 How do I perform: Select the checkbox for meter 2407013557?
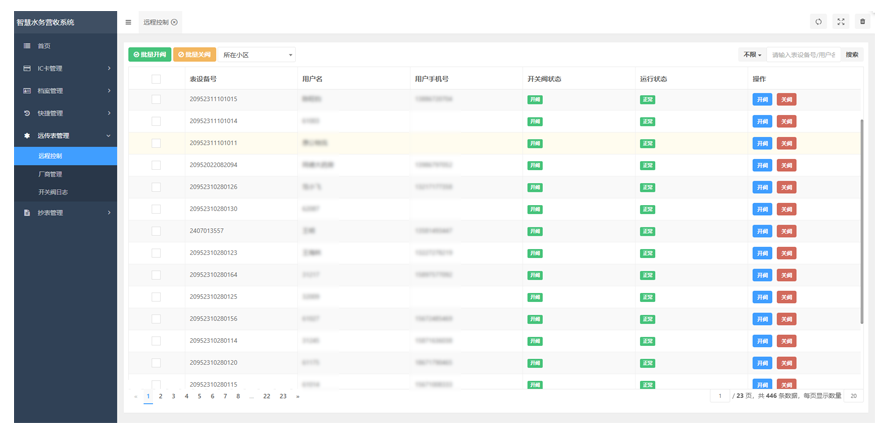[x=156, y=231]
